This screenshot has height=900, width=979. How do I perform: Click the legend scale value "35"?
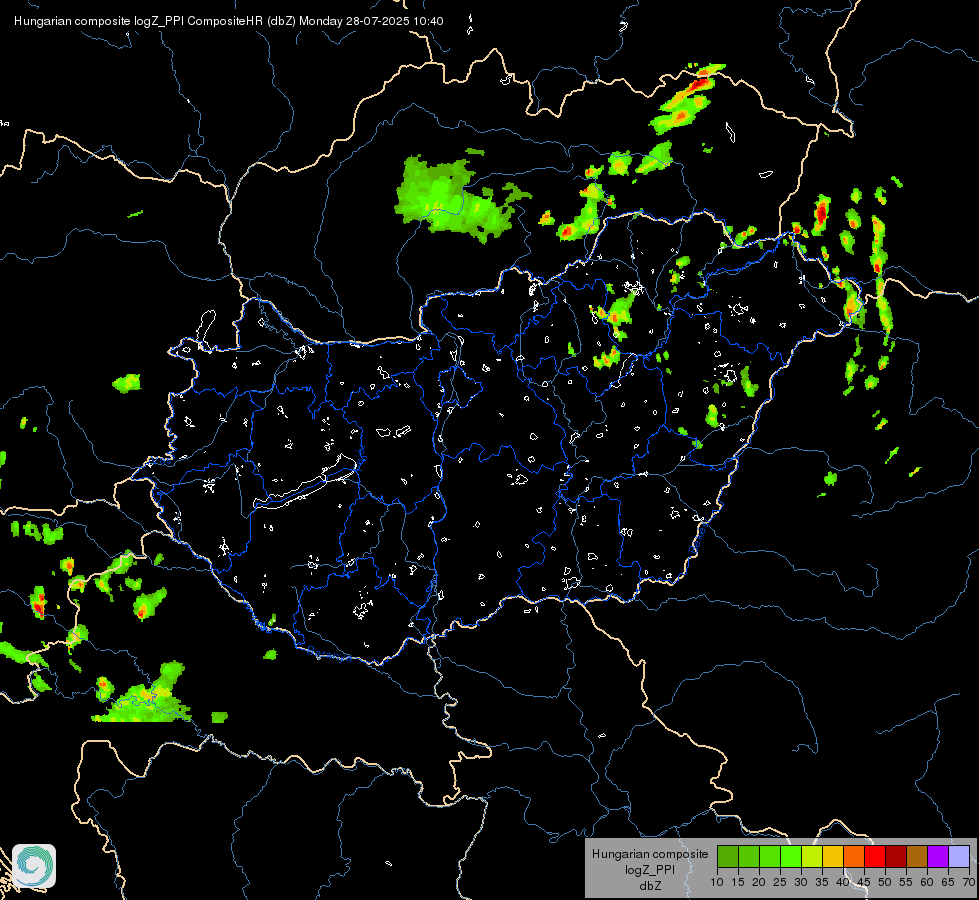[x=822, y=883]
